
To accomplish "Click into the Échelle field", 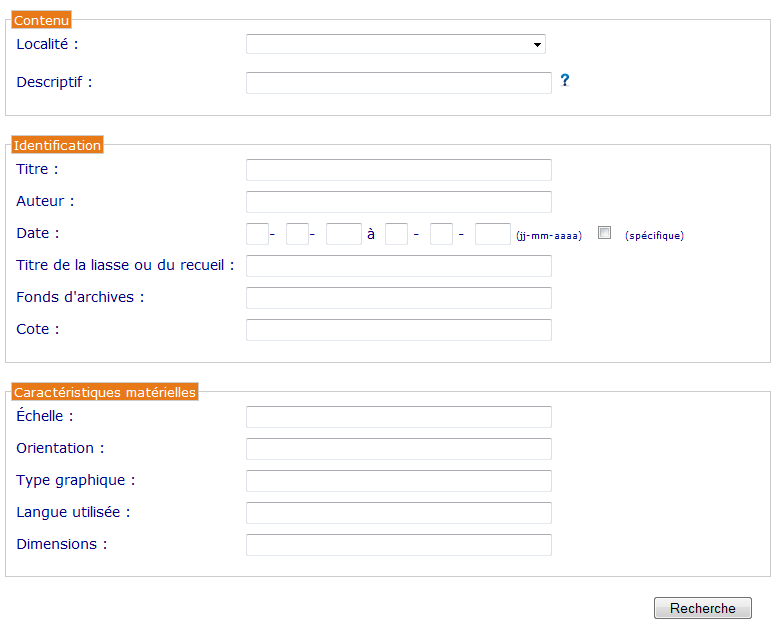I will click(x=398, y=417).
